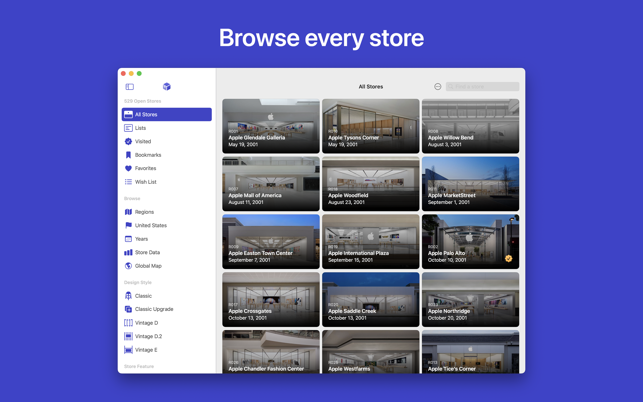Open Store Data view
The image size is (643, 402).
(166, 252)
